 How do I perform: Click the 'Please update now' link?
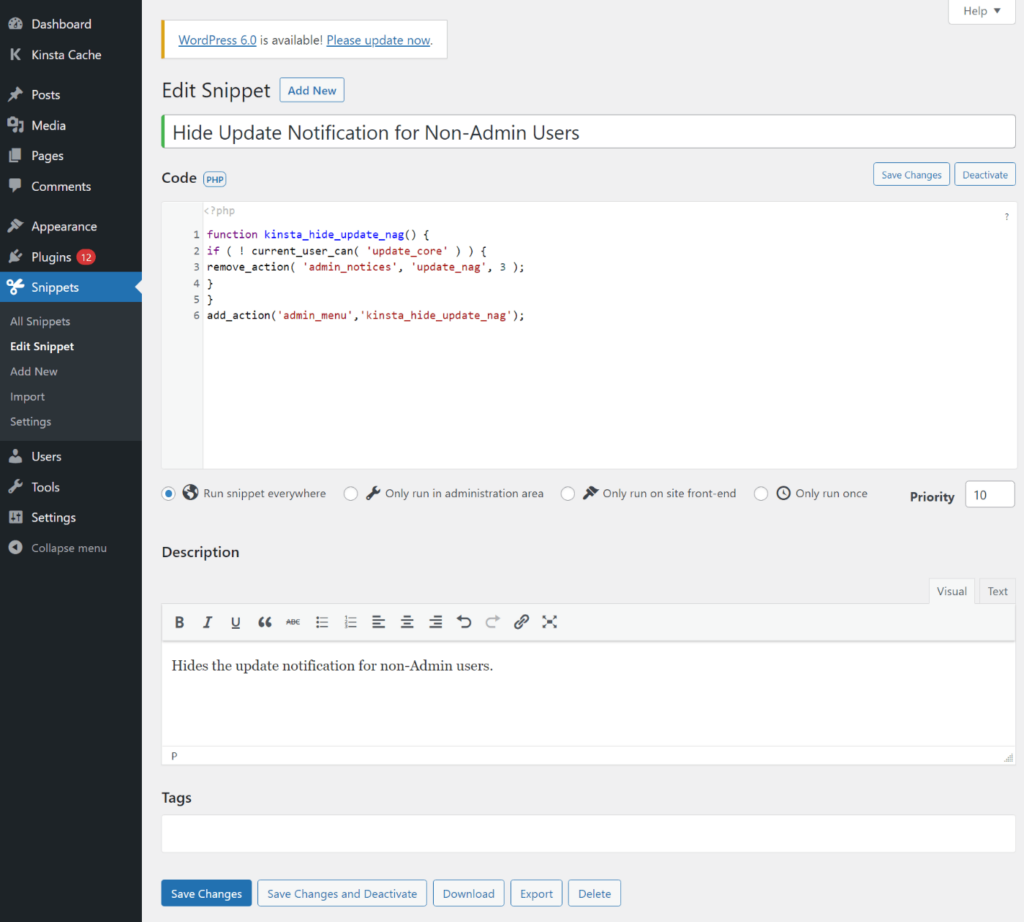(x=378, y=41)
